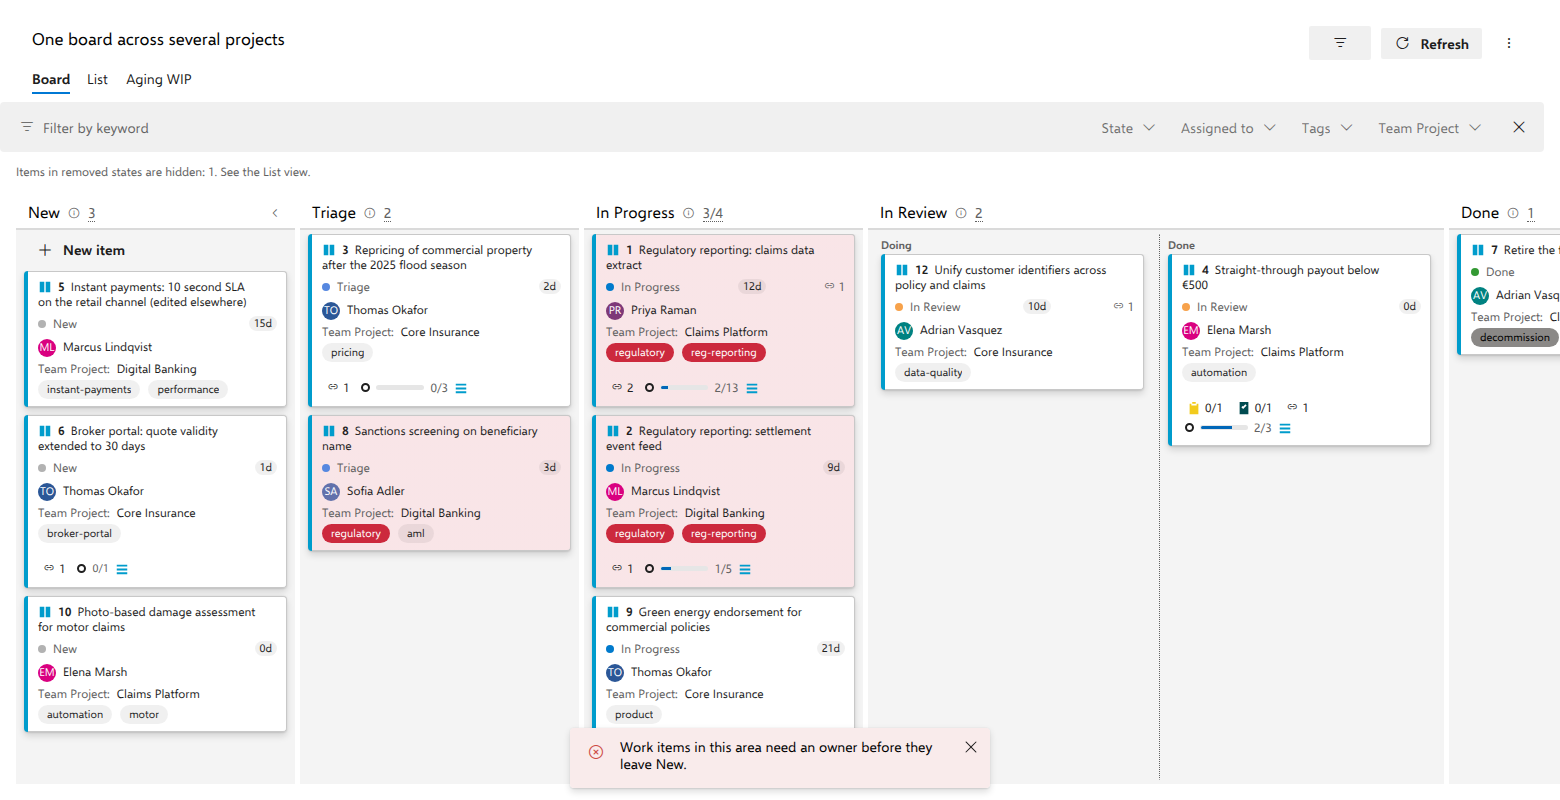Collapse the New column chevron
This screenshot has width=1560, height=800.
point(275,213)
